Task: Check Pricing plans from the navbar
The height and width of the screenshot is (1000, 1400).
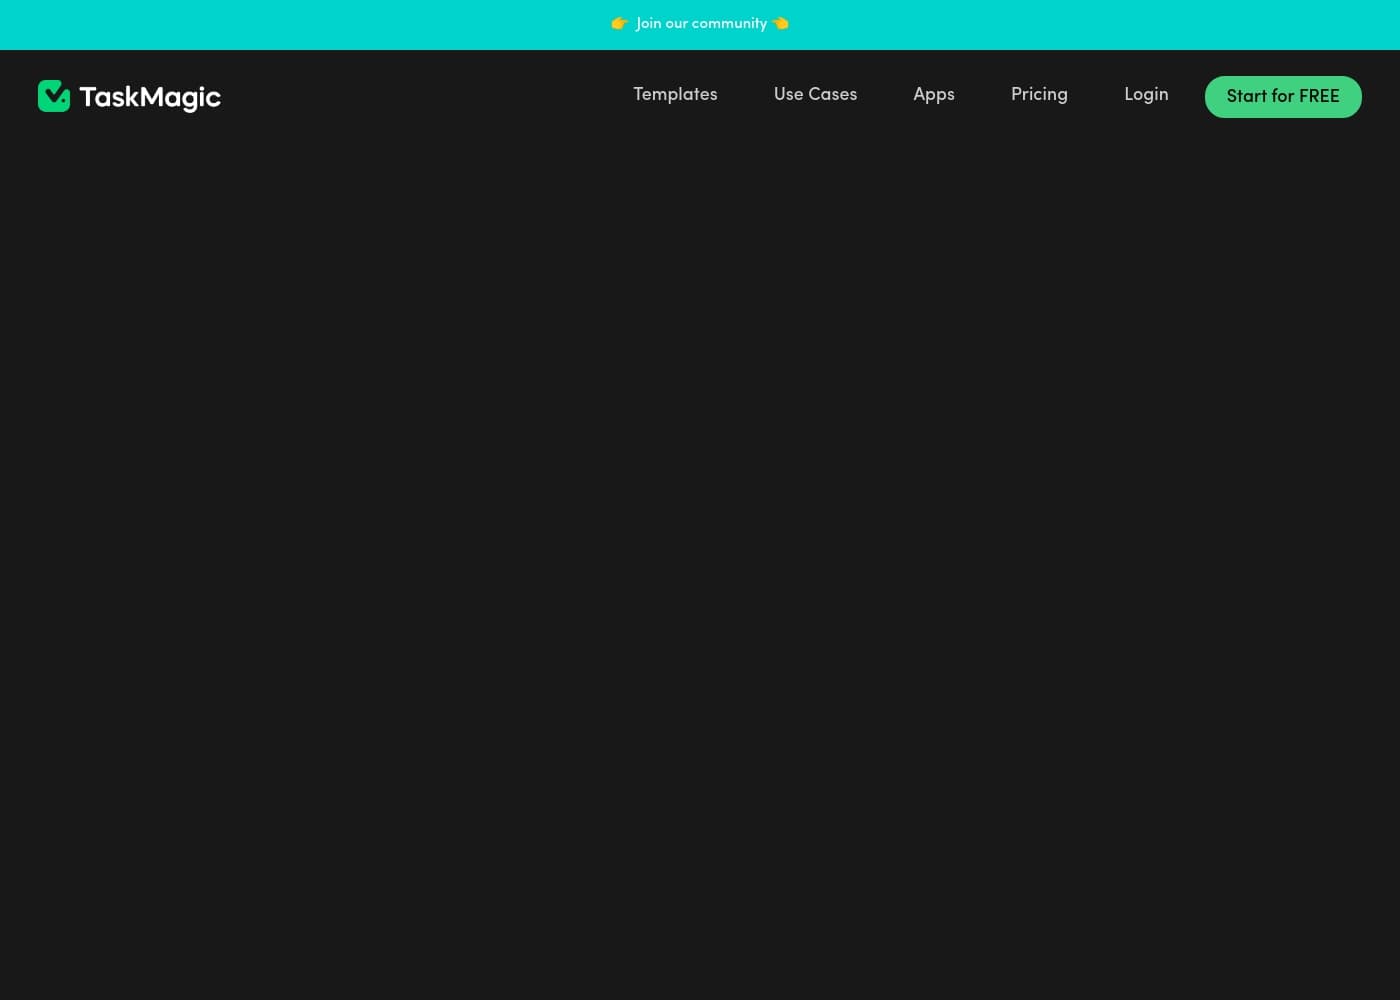Action: click(1039, 95)
